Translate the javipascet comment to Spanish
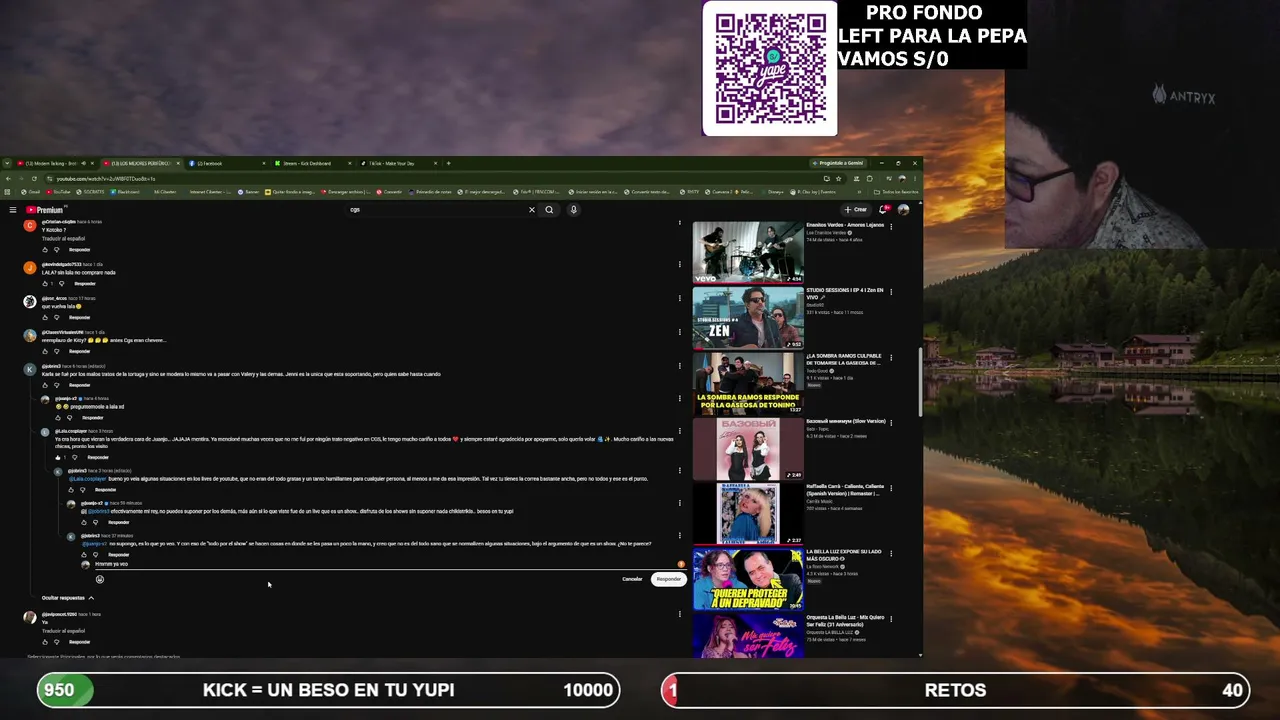Image resolution: width=1280 pixels, height=720 pixels. (x=63, y=631)
